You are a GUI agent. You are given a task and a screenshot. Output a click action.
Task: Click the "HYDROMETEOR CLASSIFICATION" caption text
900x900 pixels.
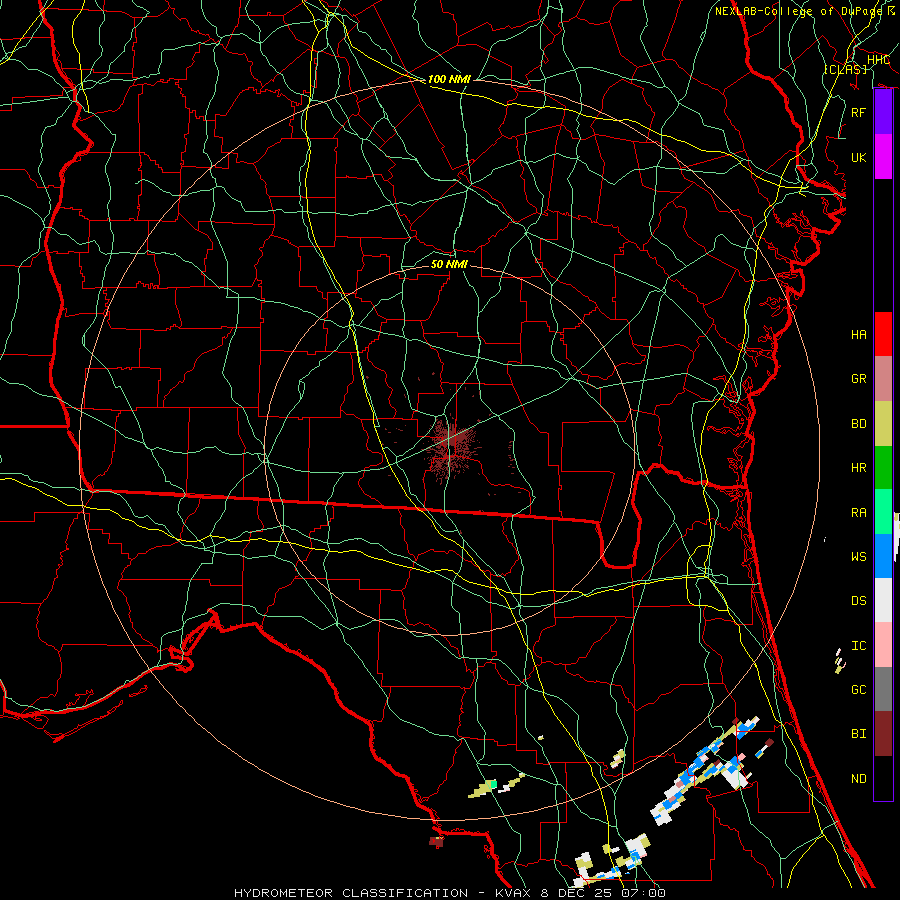[351, 893]
